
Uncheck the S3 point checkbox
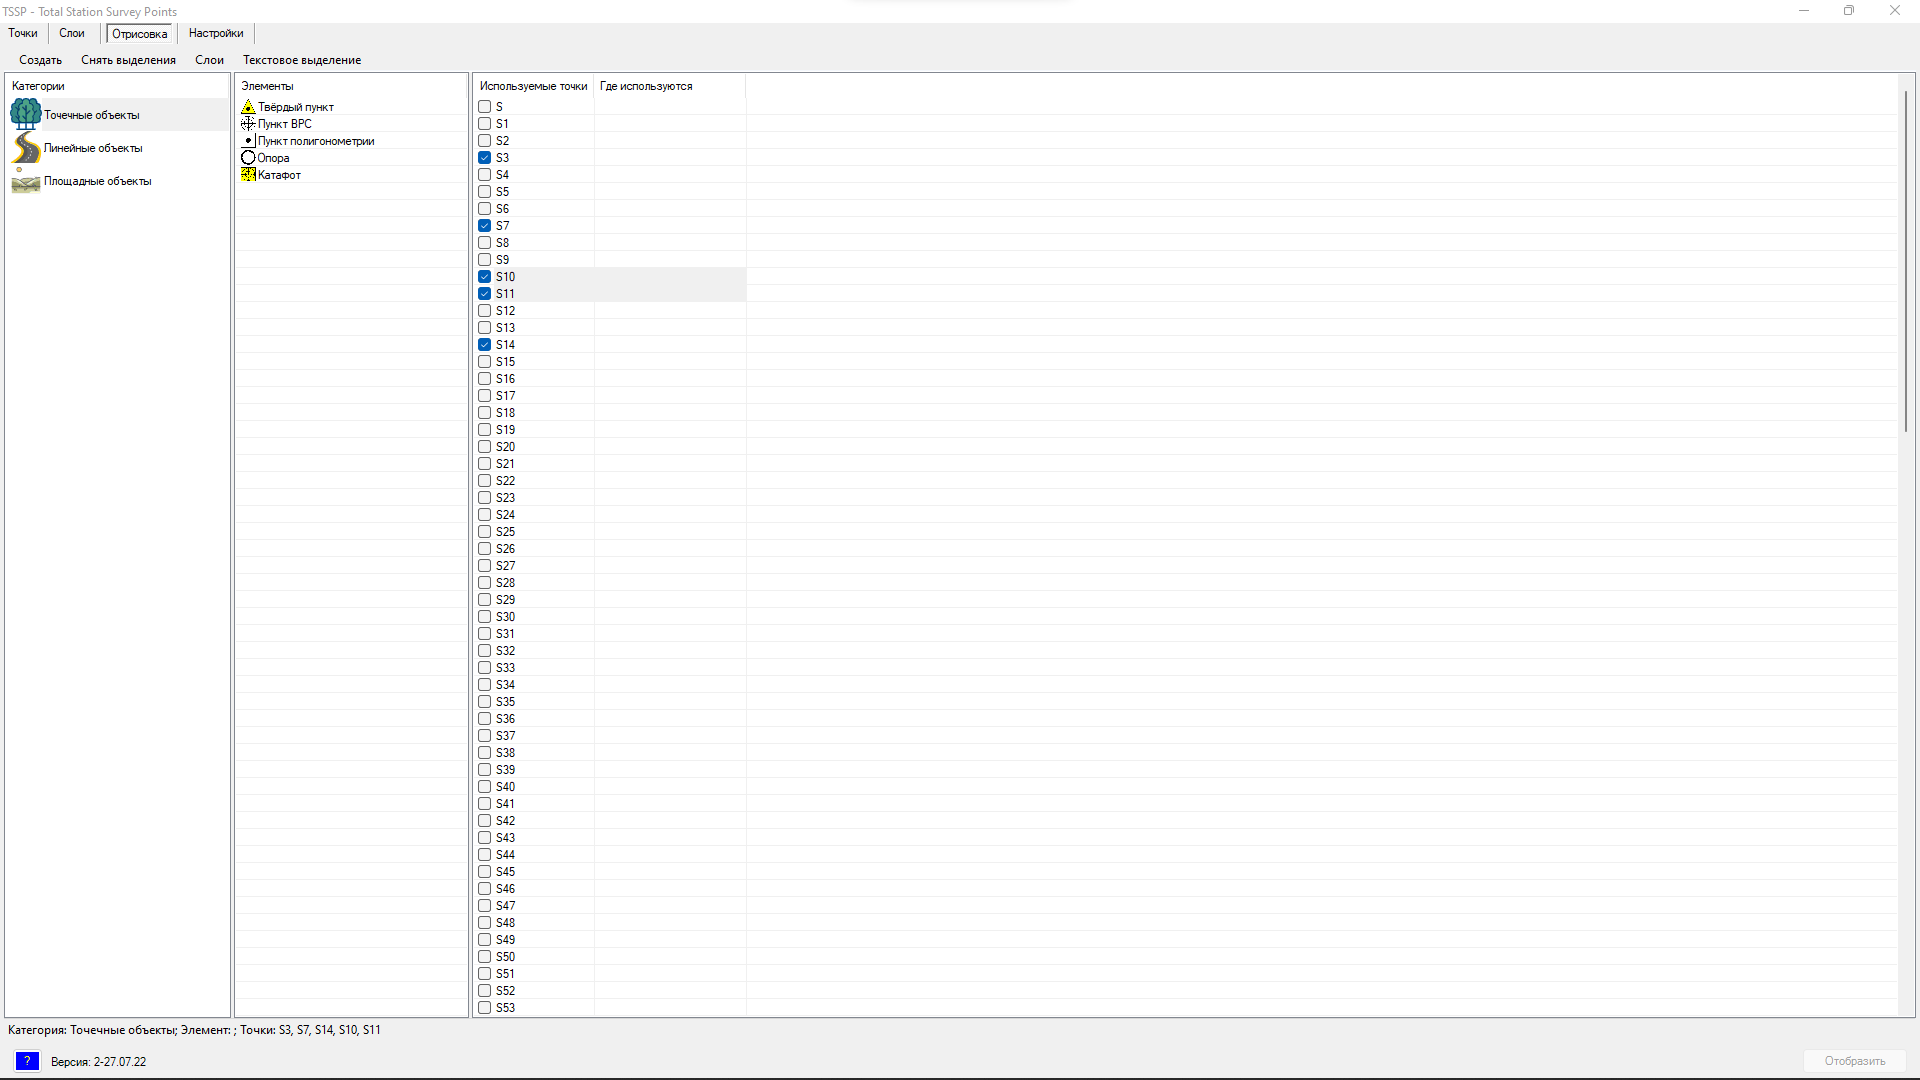(485, 158)
